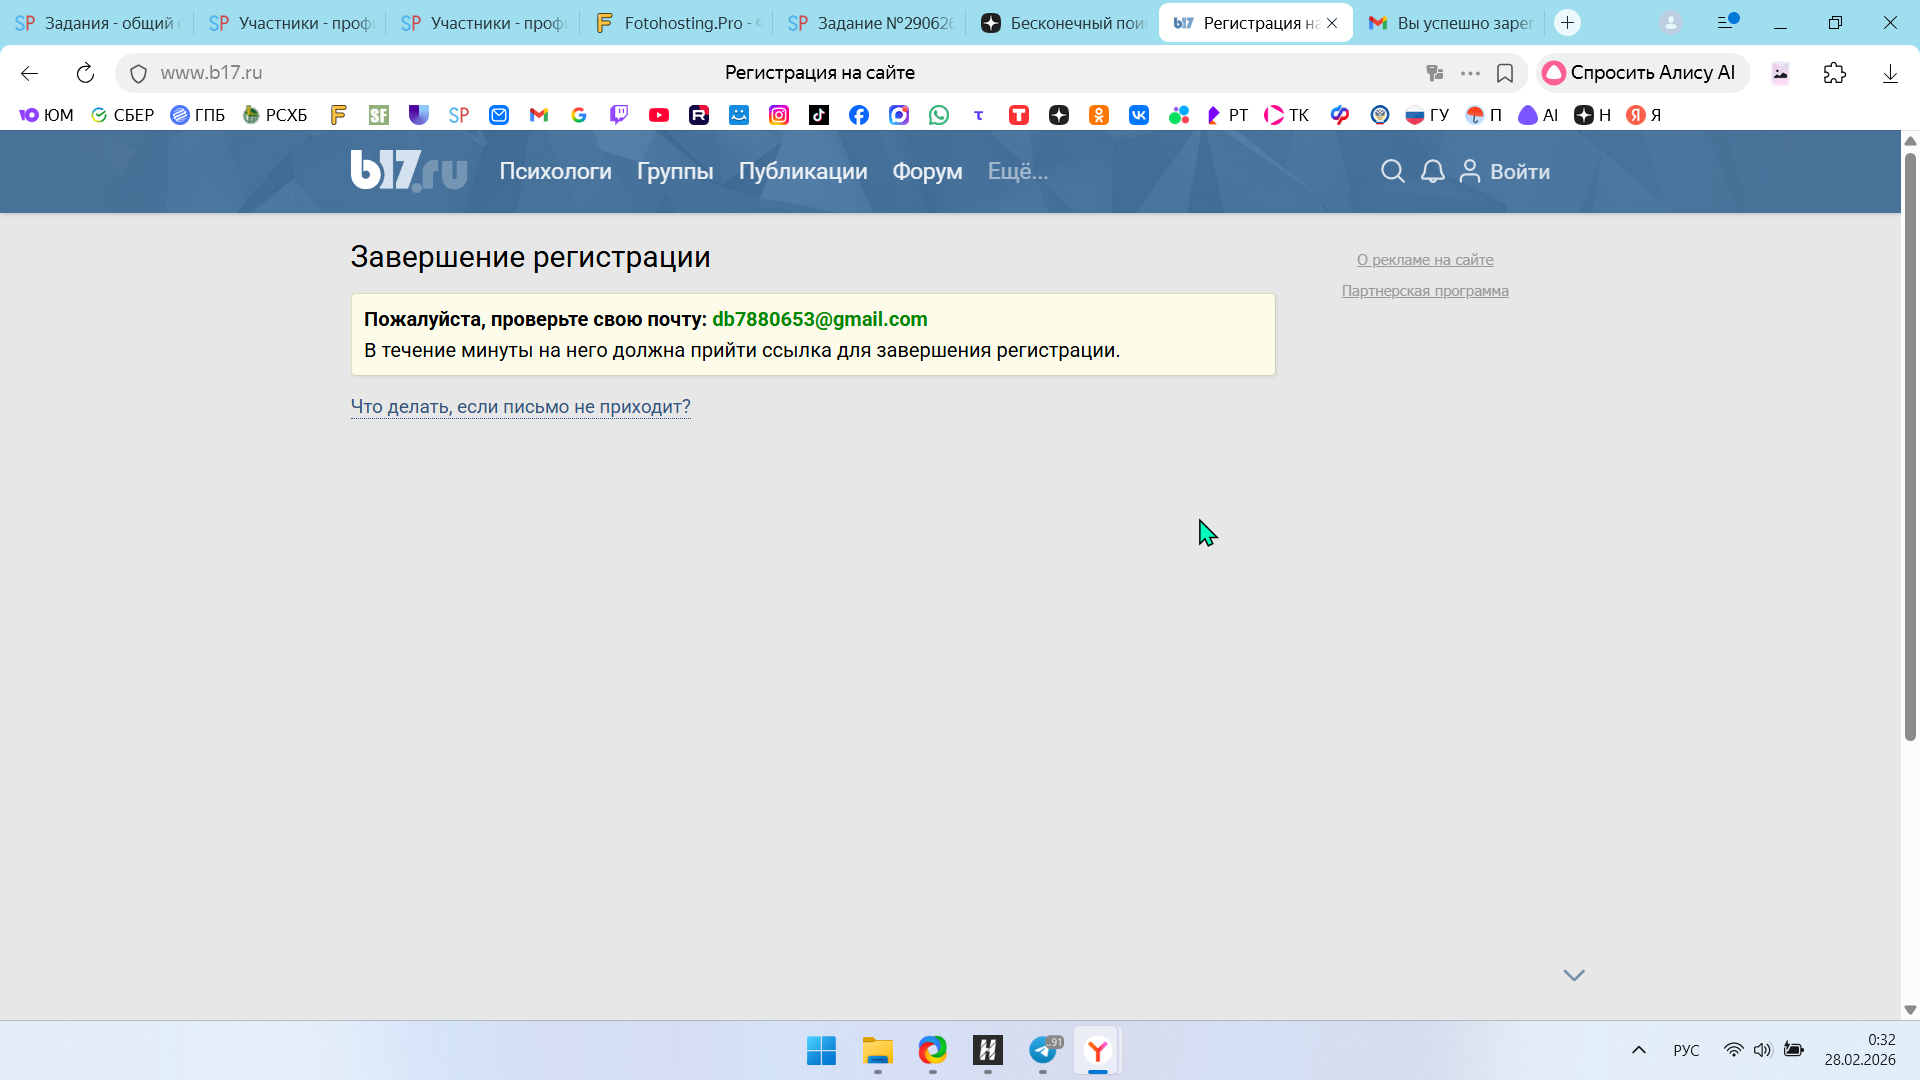Image resolution: width=1920 pixels, height=1080 pixels.
Task: Reload the page with the refresh icon
Action: click(x=85, y=73)
